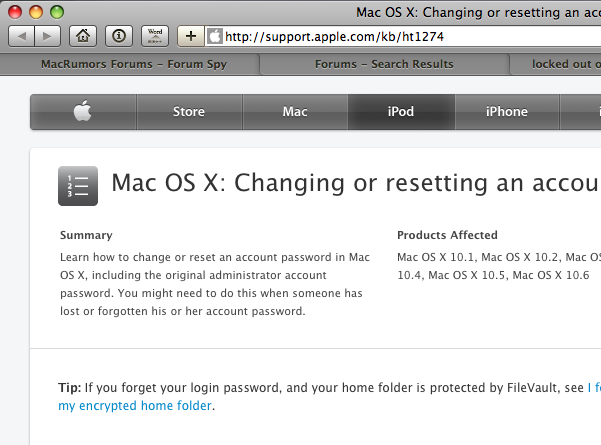Switch to Forums - Search Results tab
The image size is (601, 445).
point(384,63)
